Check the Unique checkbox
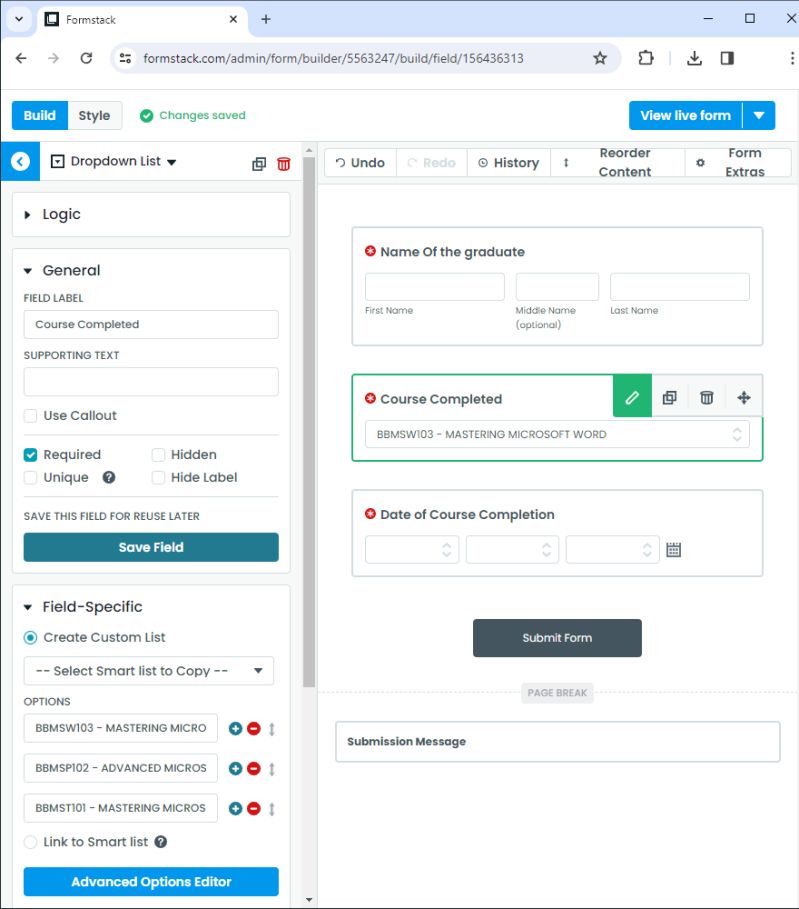 tap(30, 478)
